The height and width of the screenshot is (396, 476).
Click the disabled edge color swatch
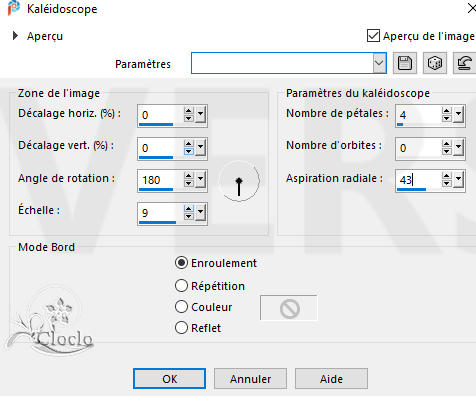coord(289,308)
